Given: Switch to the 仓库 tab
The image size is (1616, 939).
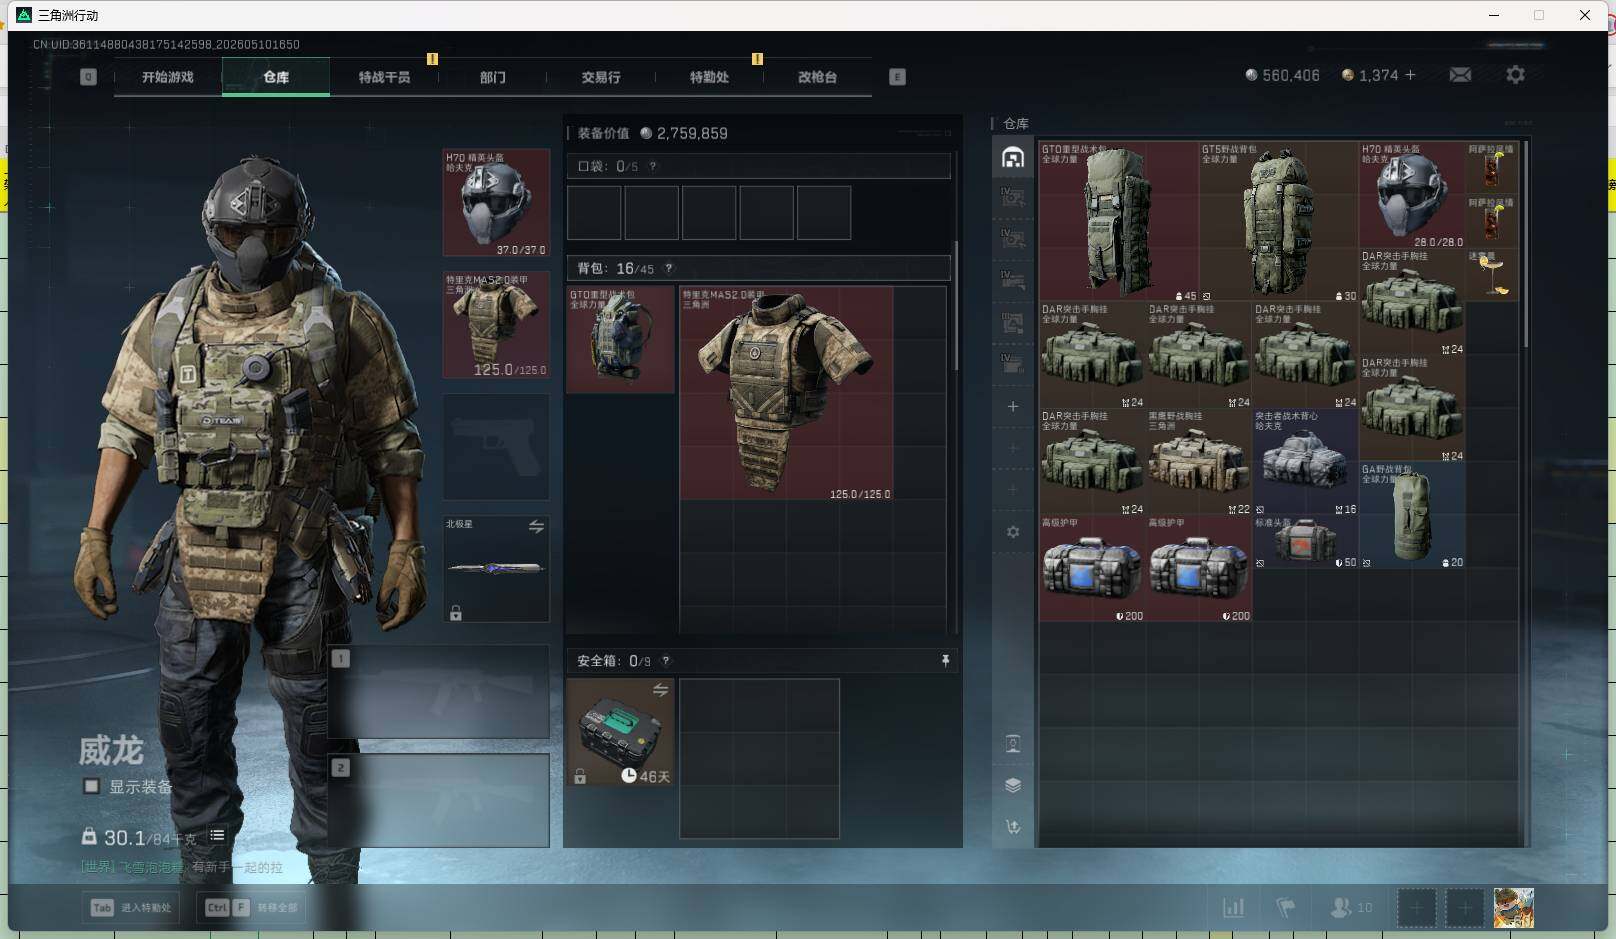Looking at the screenshot, I should click(276, 77).
